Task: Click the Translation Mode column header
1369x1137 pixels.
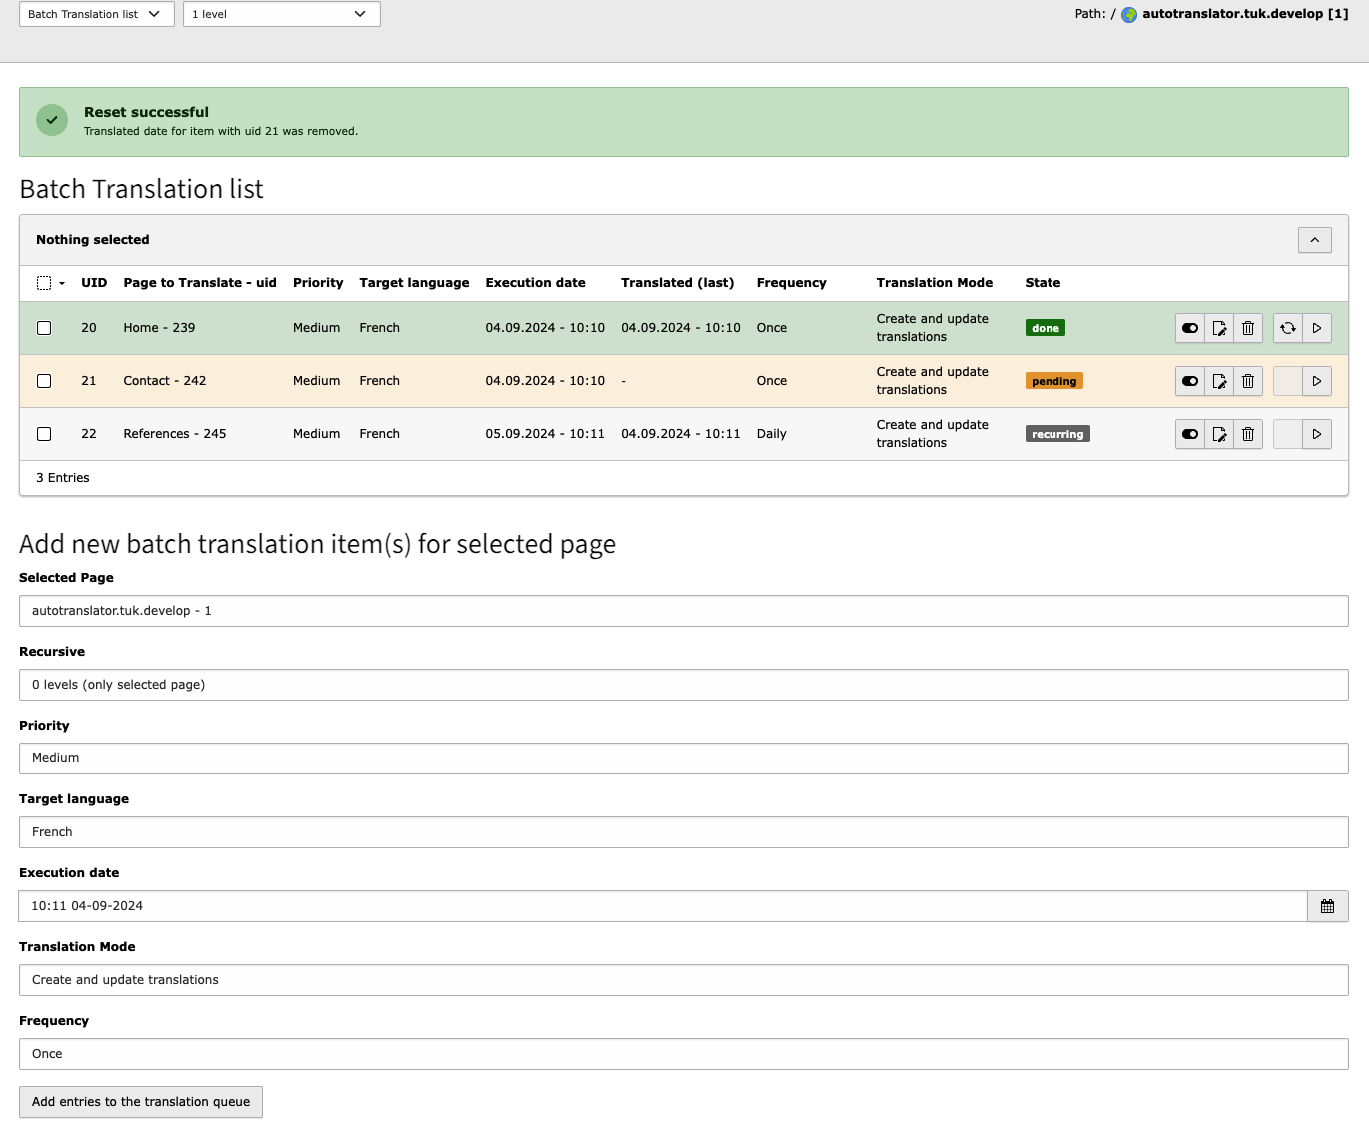Action: click(x=935, y=283)
